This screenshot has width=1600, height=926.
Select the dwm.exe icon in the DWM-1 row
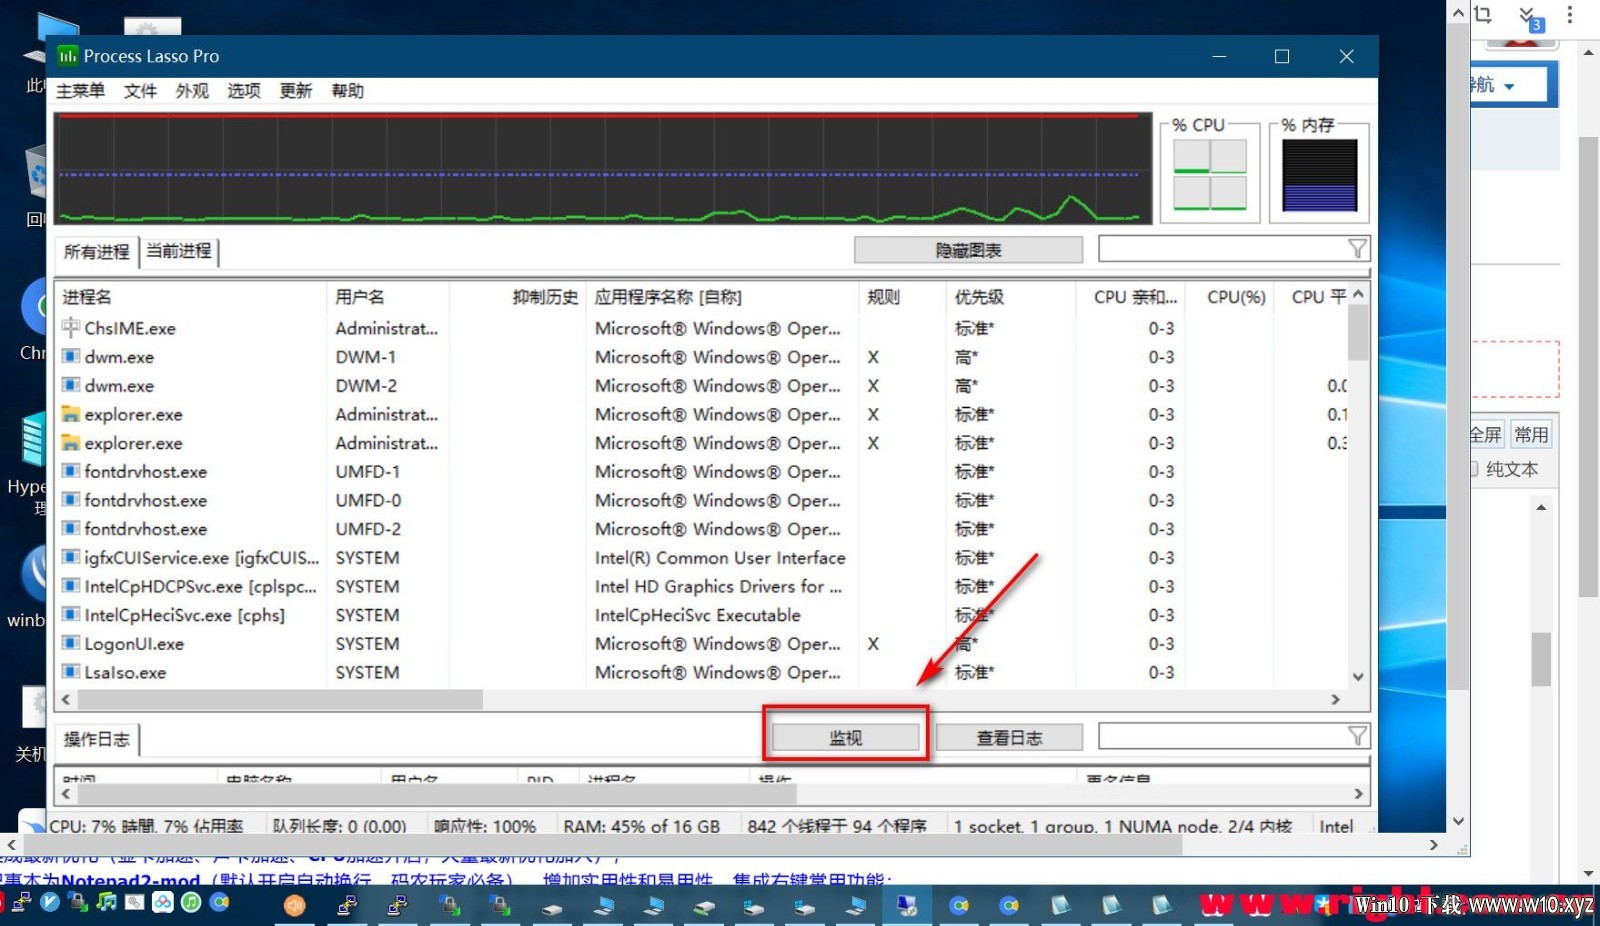tap(71, 356)
